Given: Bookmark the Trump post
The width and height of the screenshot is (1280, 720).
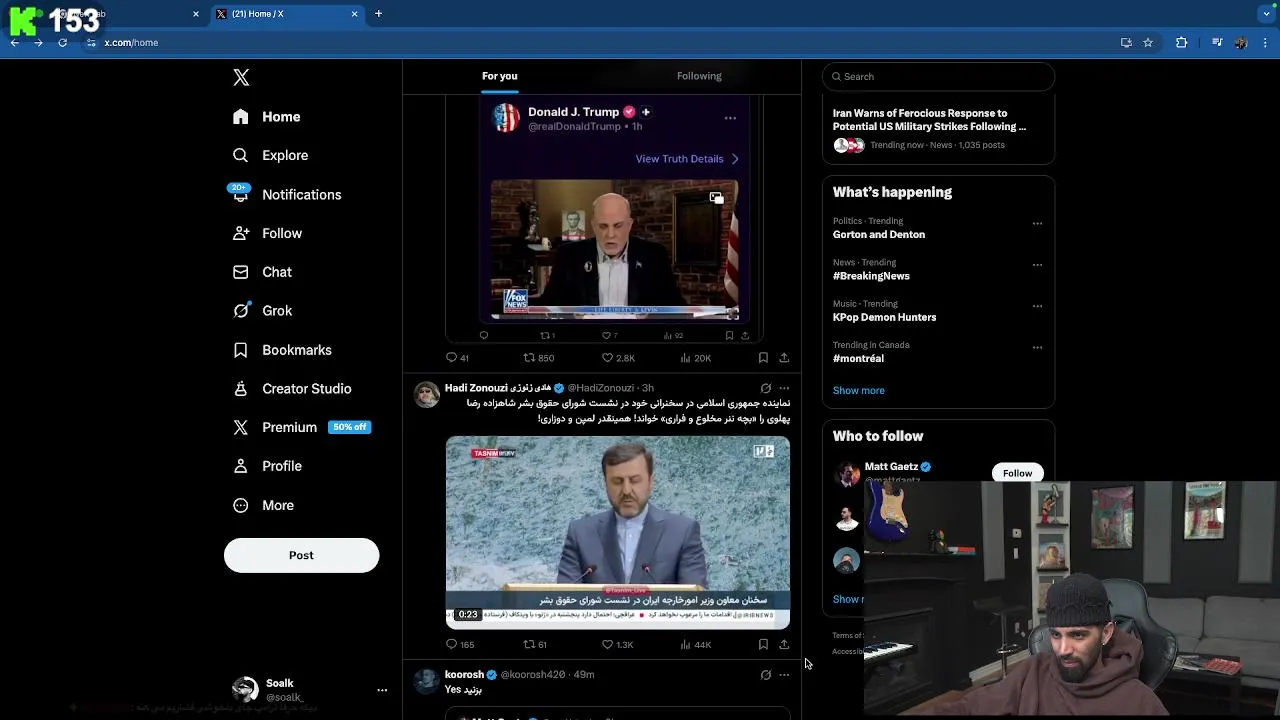Looking at the screenshot, I should [x=763, y=358].
